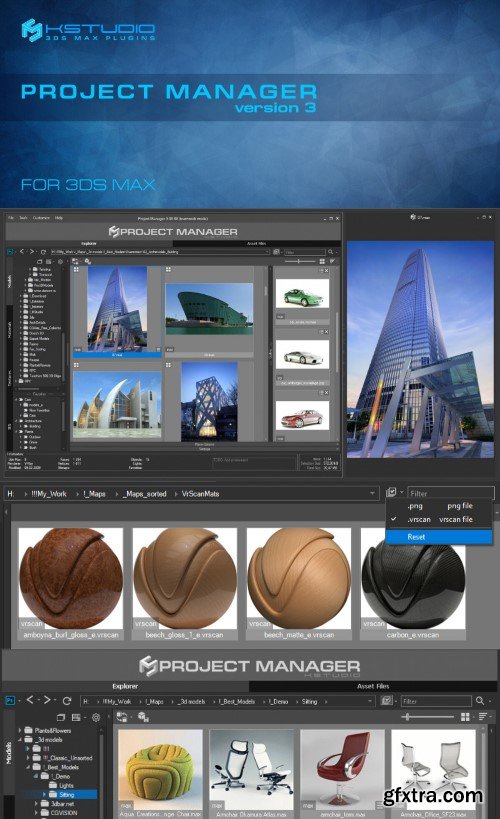Switch to the Asset Files tab in the bottom panel
This screenshot has height=819, width=500.
point(373,686)
